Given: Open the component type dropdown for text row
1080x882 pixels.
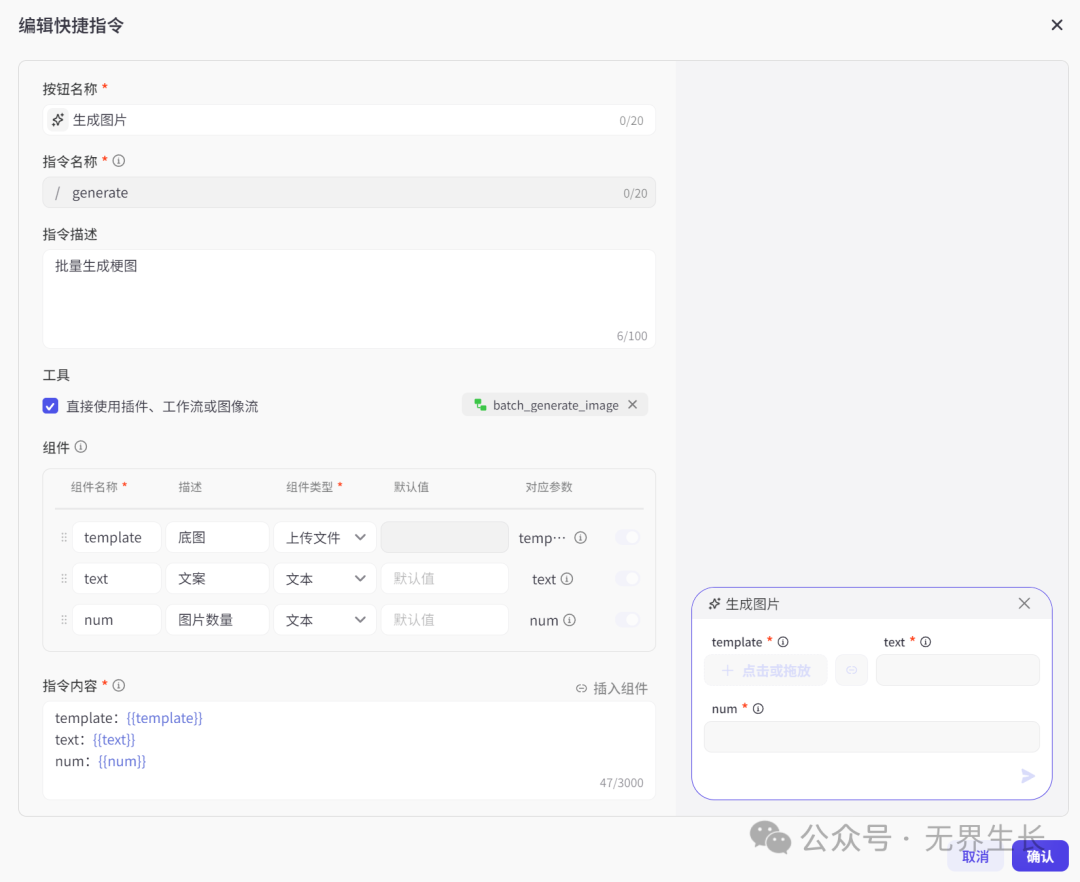Looking at the screenshot, I should coord(325,579).
